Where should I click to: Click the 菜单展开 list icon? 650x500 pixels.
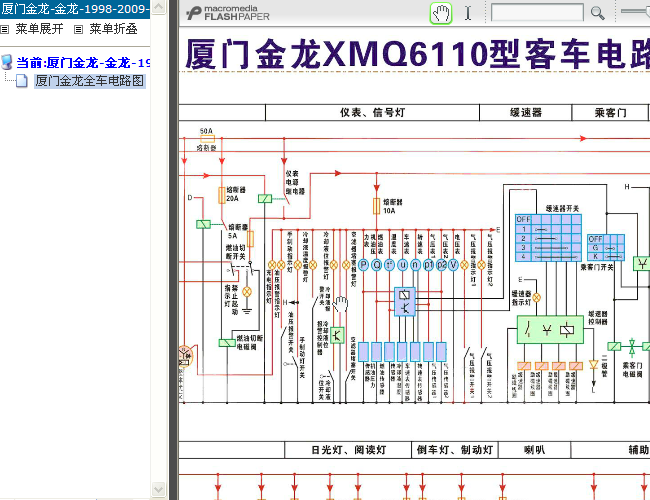click(x=5, y=29)
